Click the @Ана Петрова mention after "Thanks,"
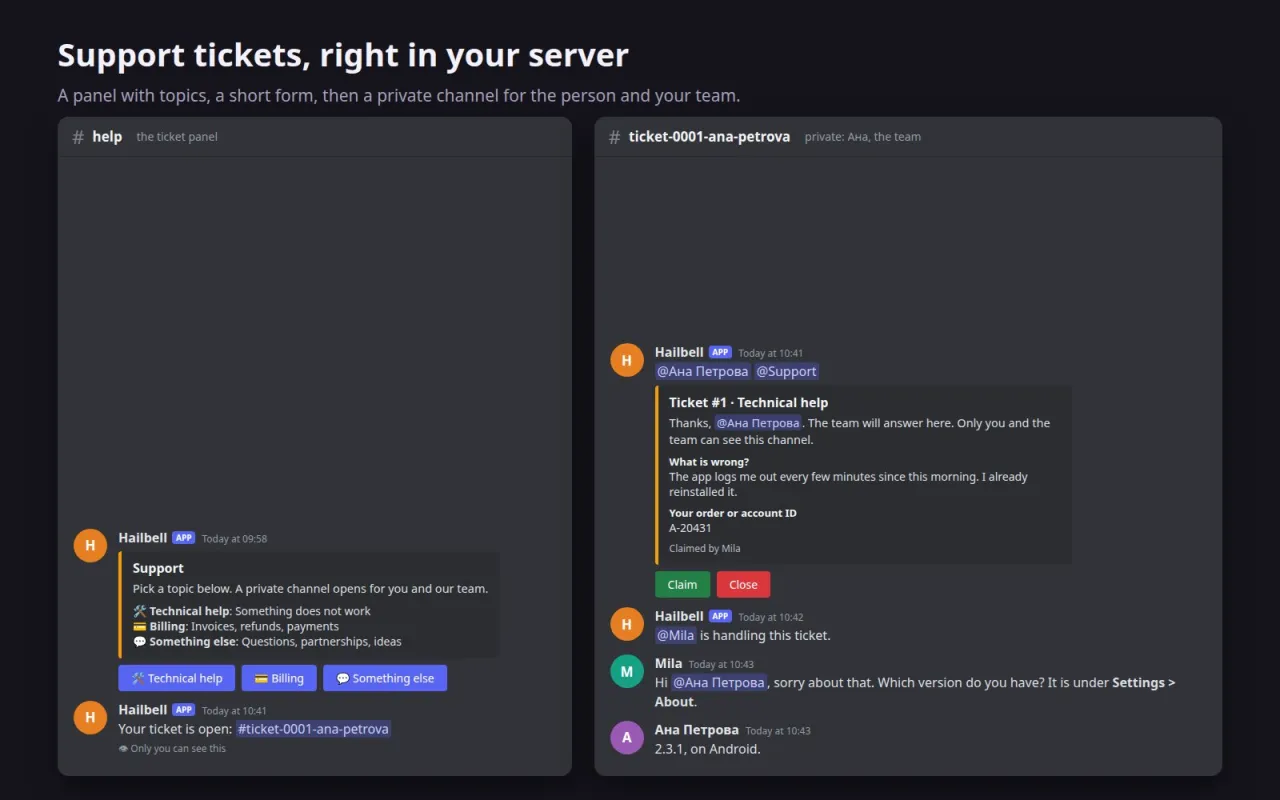This screenshot has height=800, width=1280. click(758, 423)
